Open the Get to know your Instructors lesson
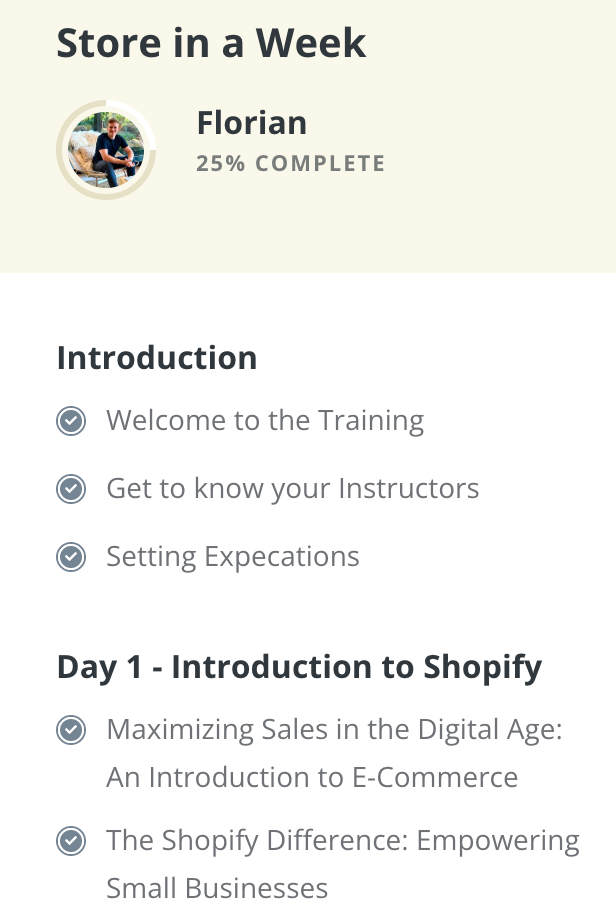The image size is (616, 922). pyautogui.click(x=292, y=489)
